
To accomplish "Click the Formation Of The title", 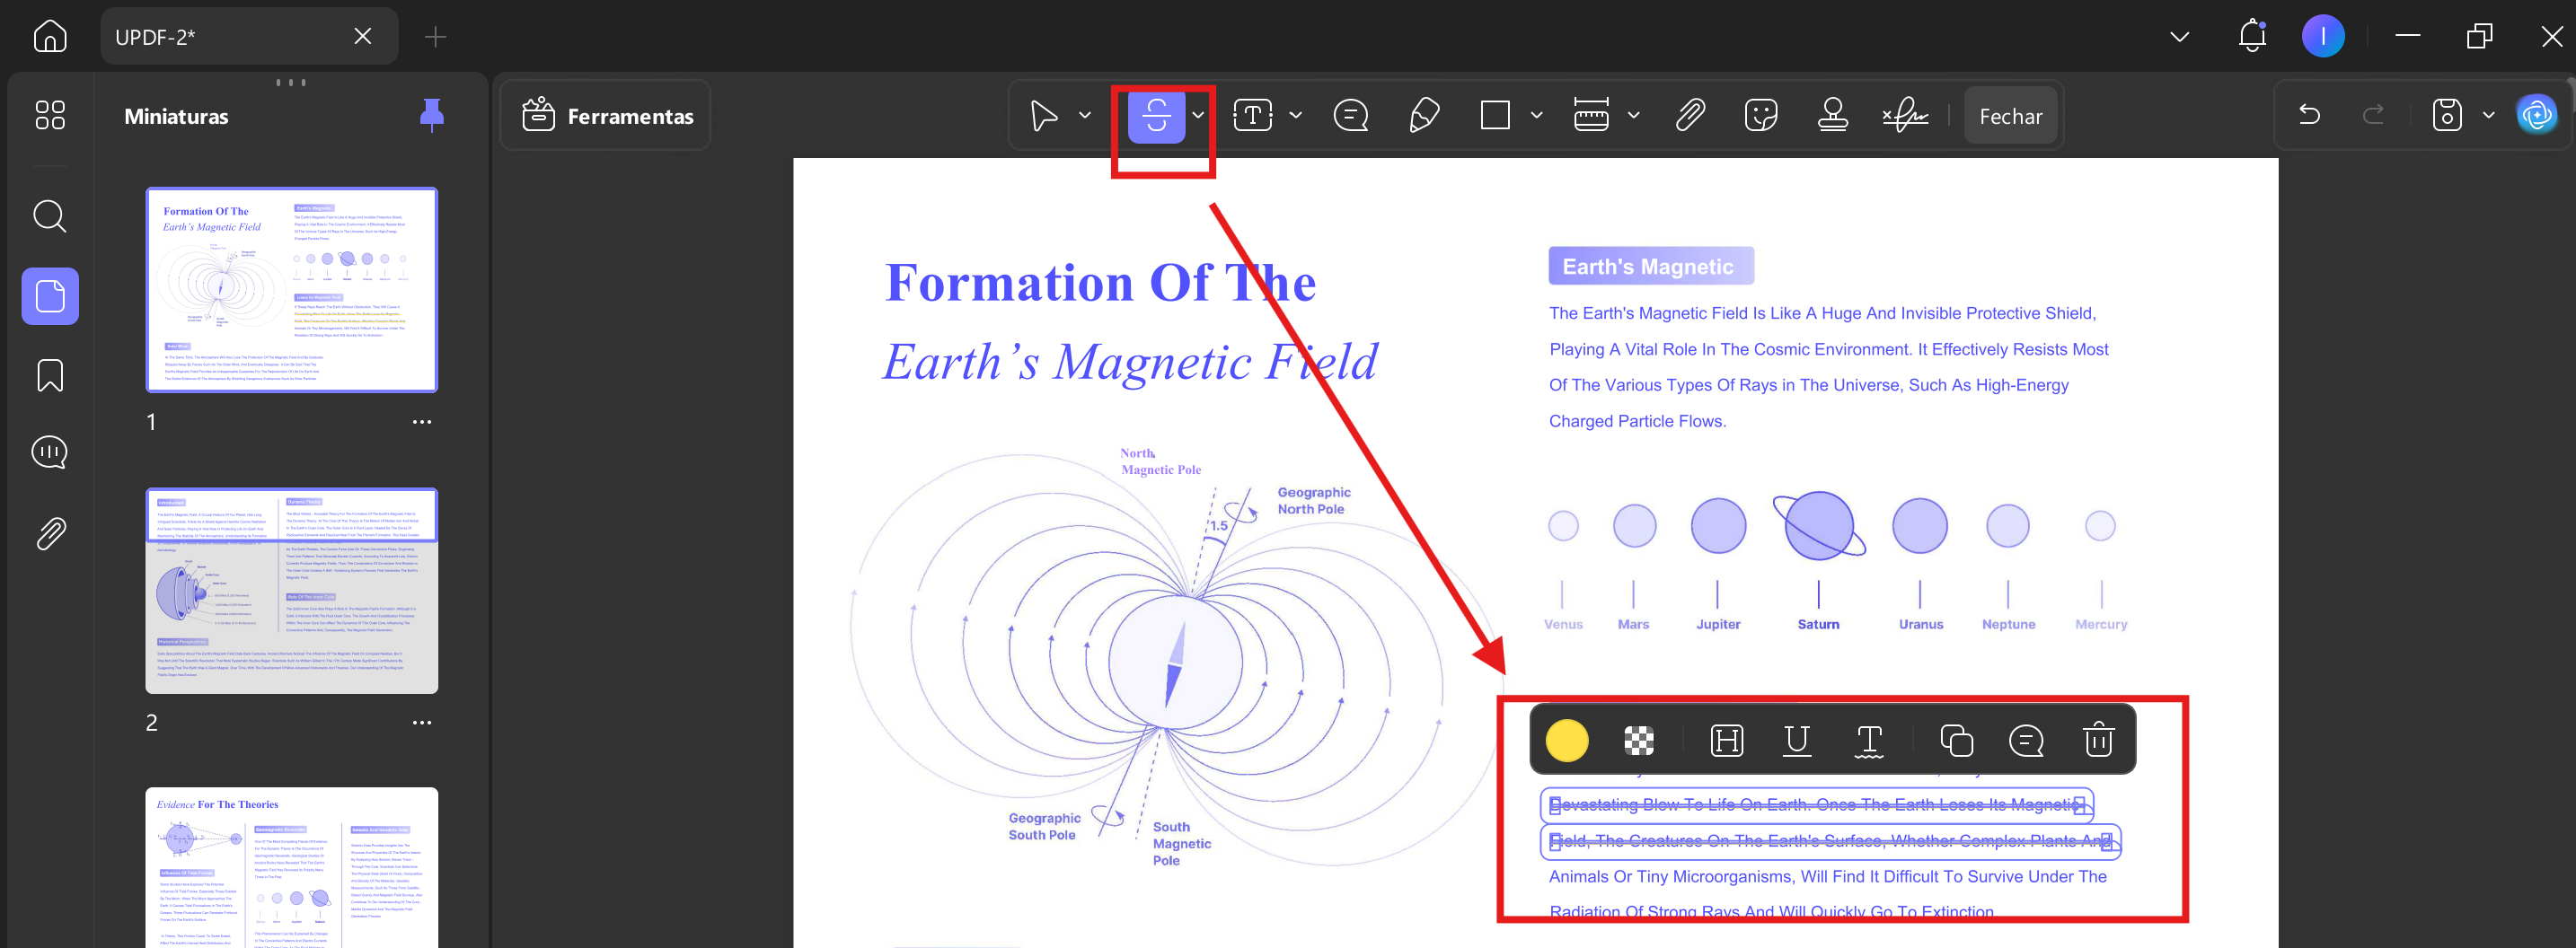I will coord(1100,282).
